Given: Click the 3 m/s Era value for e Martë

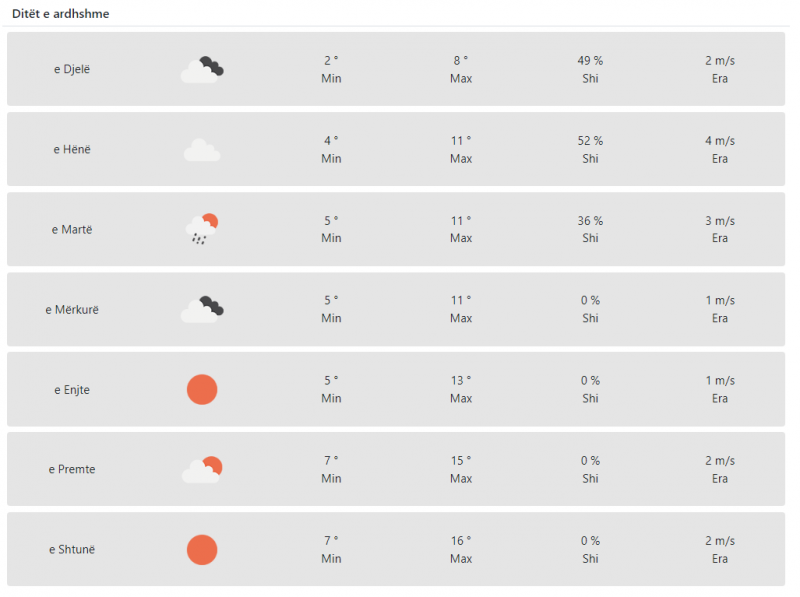Looking at the screenshot, I should click(x=720, y=221).
